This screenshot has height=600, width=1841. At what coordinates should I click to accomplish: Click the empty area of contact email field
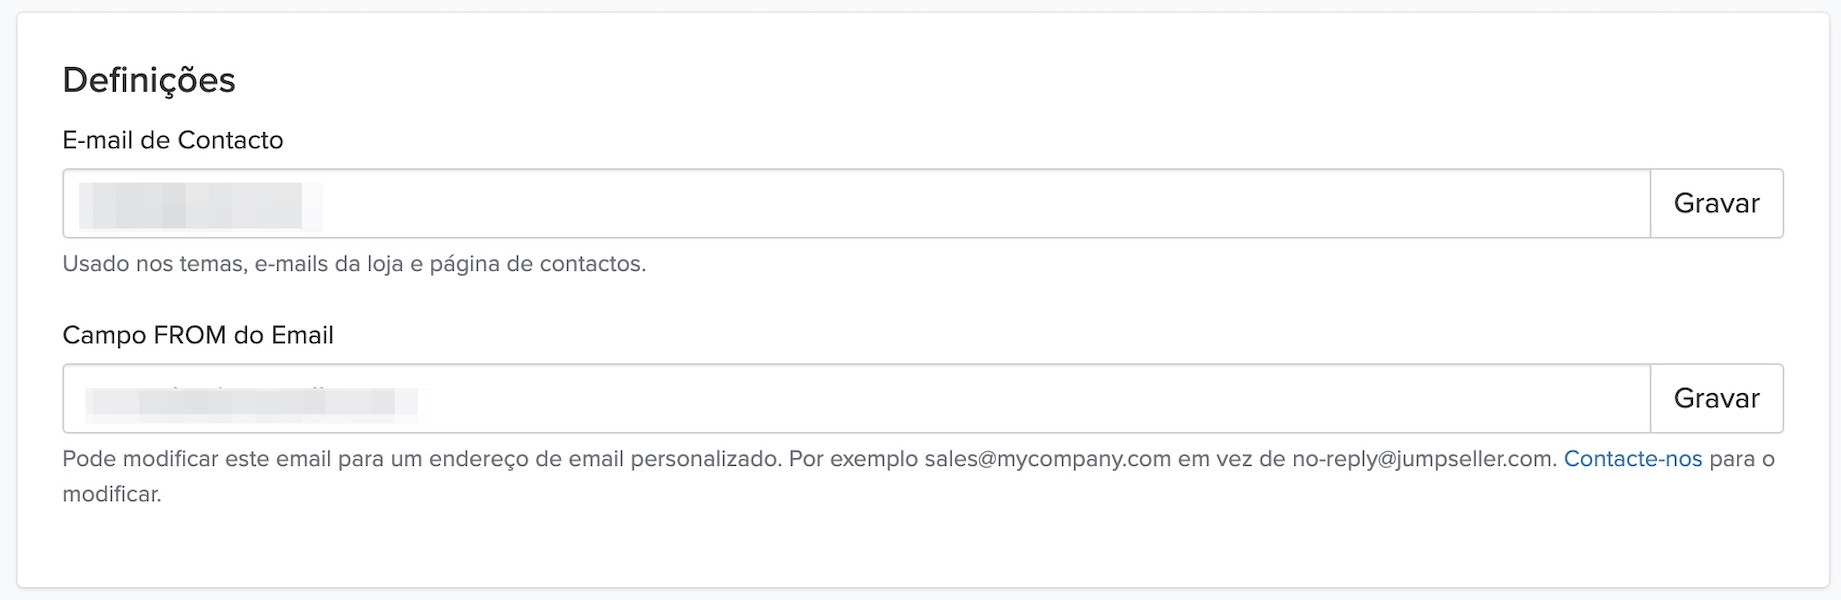1000,204
